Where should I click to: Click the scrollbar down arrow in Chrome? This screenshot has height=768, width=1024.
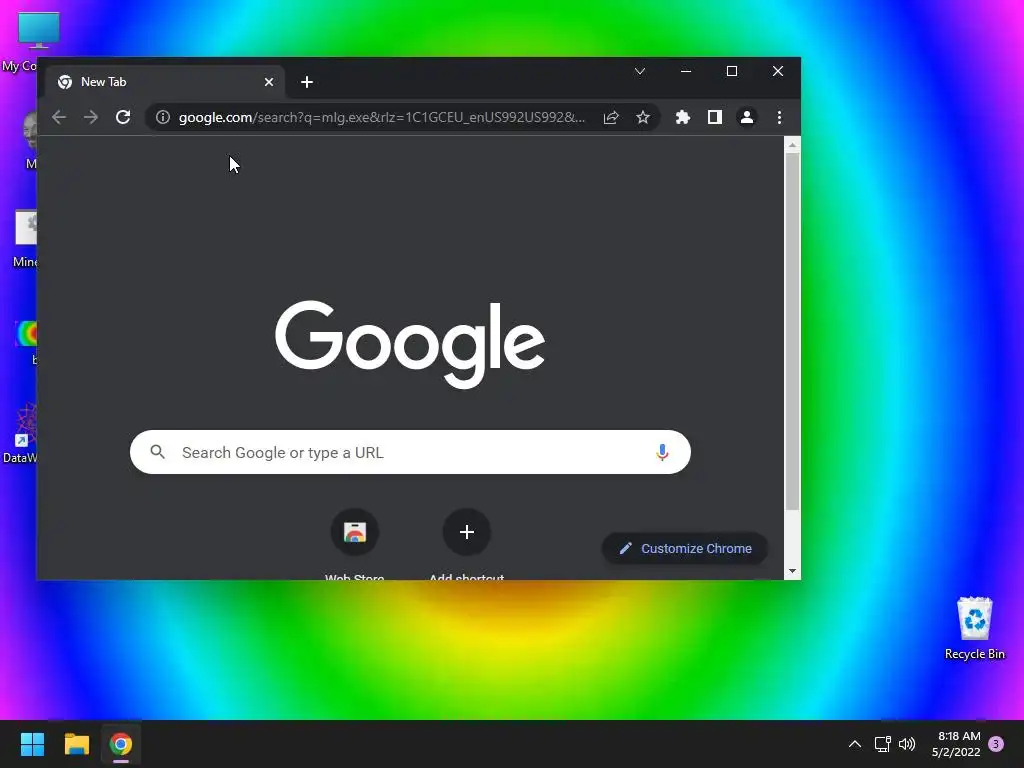(792, 571)
